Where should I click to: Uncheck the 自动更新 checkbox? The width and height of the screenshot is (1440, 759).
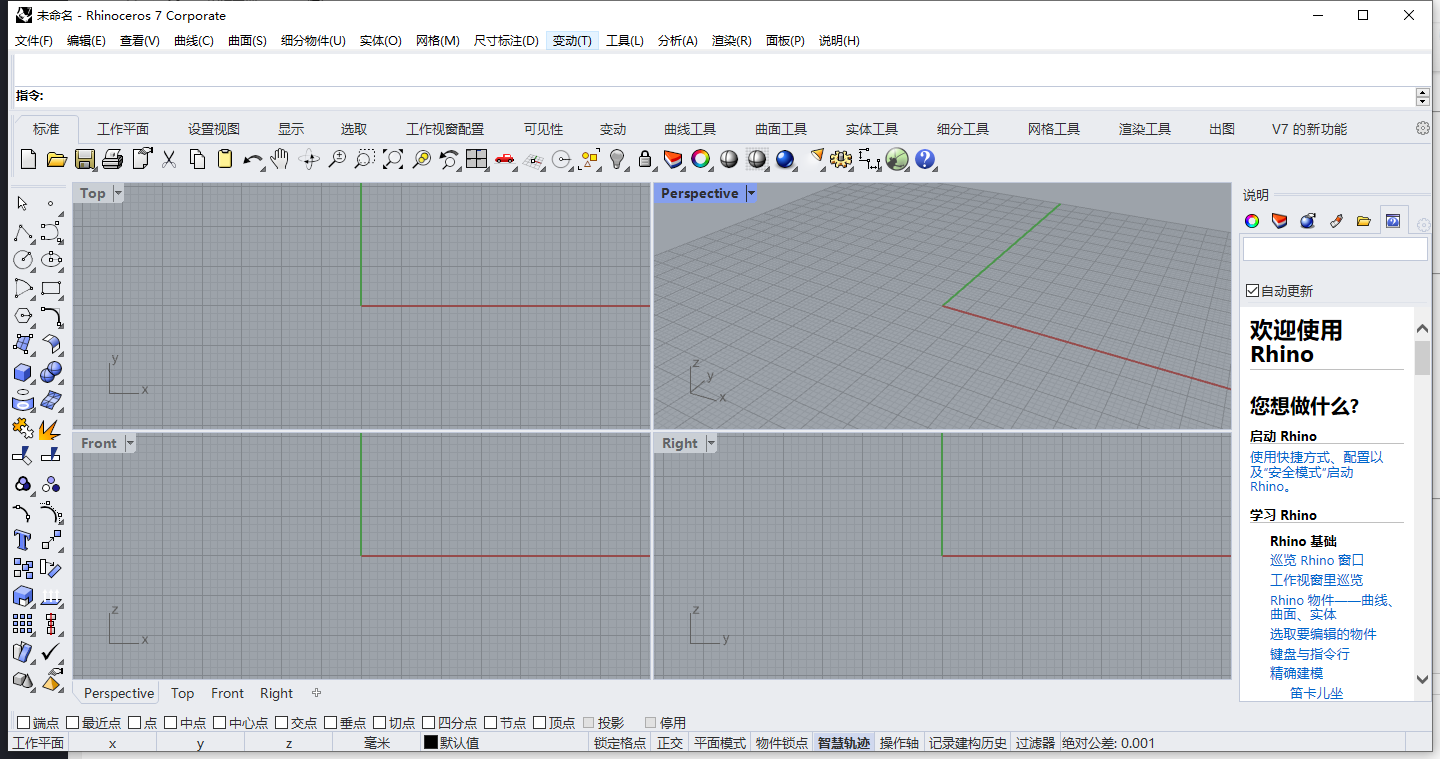tap(1252, 291)
